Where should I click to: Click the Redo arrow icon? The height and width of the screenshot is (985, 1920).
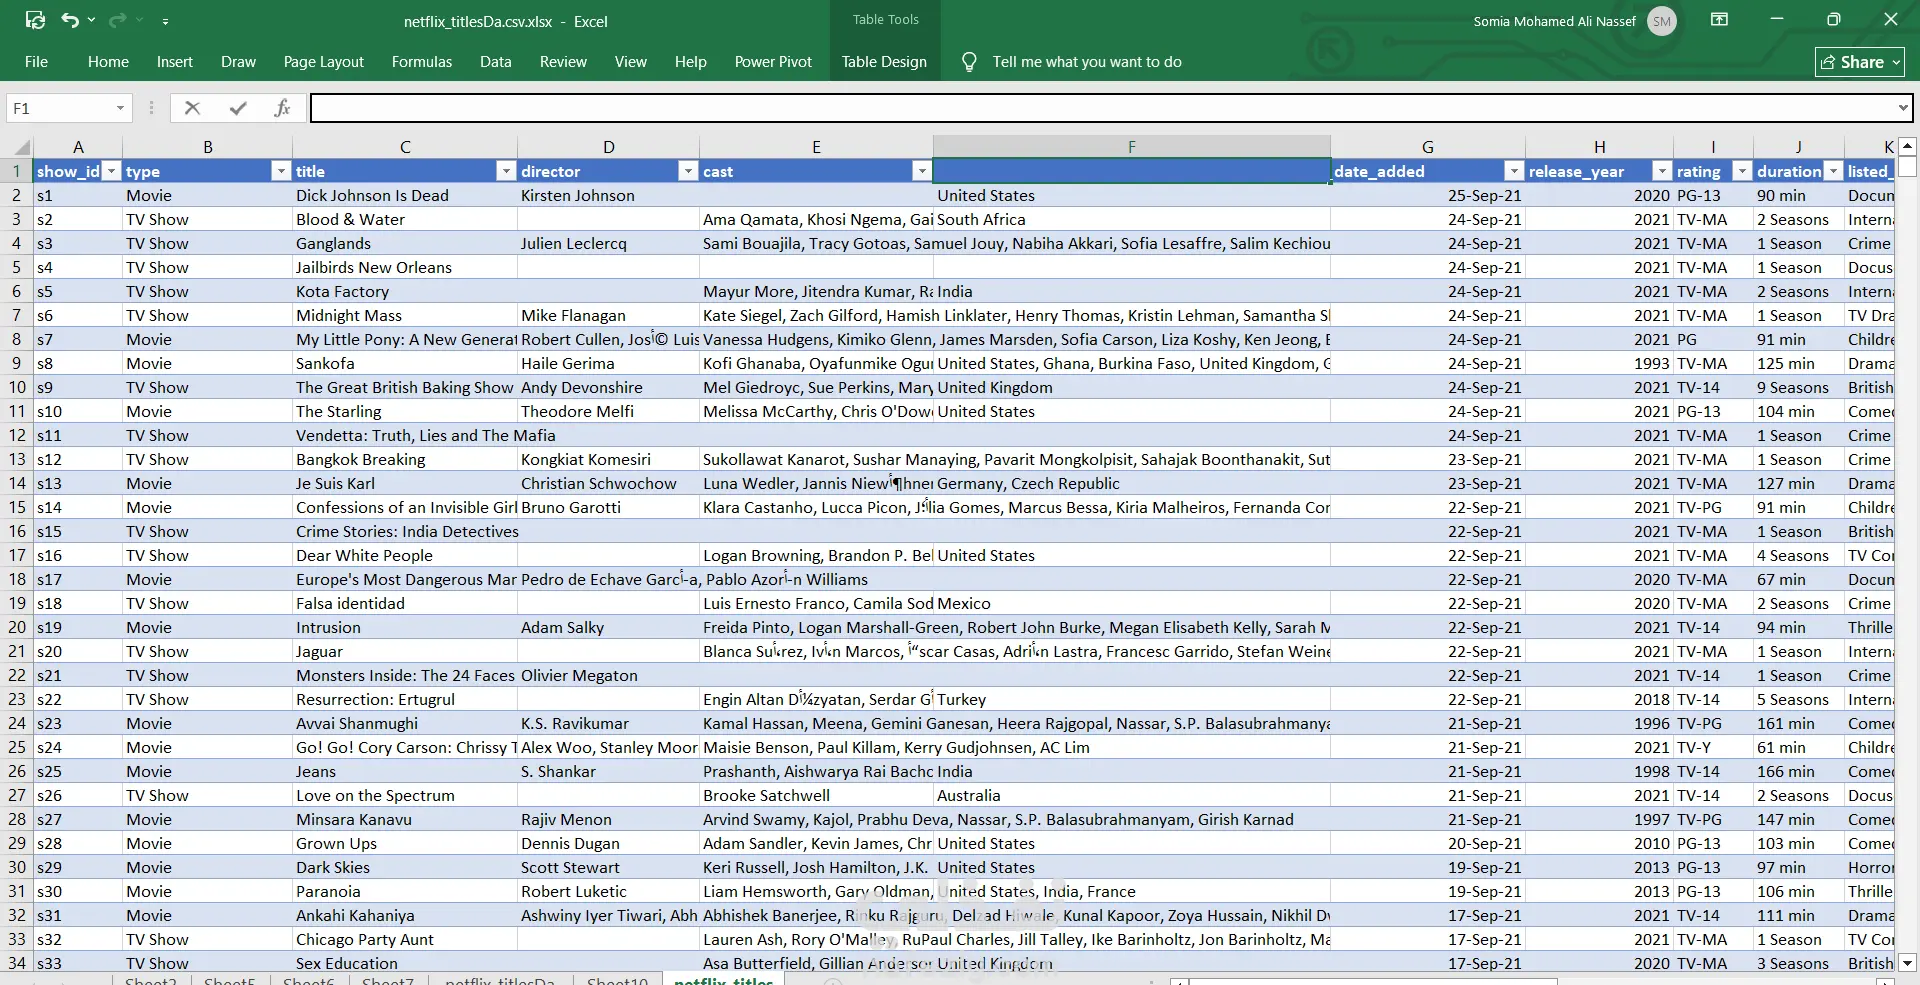pyautogui.click(x=117, y=20)
